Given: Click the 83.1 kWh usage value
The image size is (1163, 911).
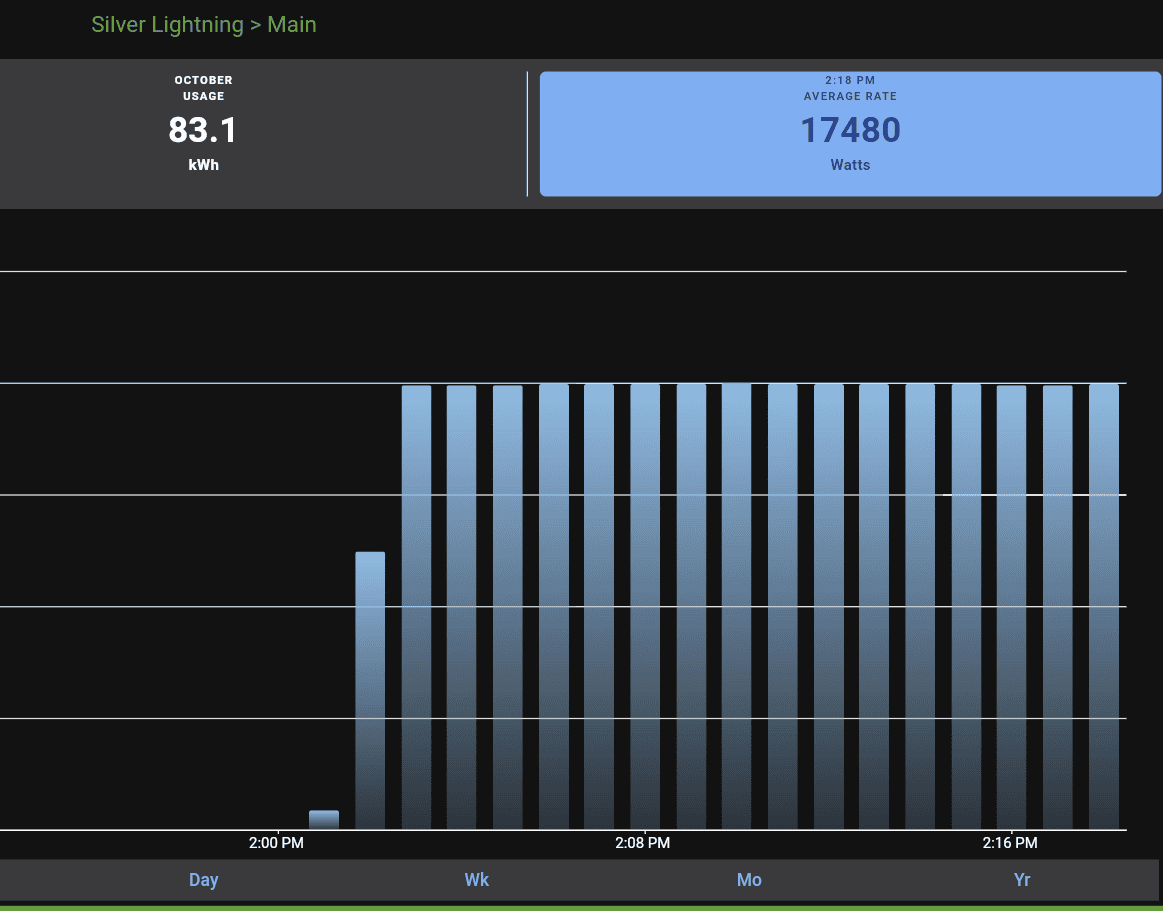Looking at the screenshot, I should [x=203, y=131].
